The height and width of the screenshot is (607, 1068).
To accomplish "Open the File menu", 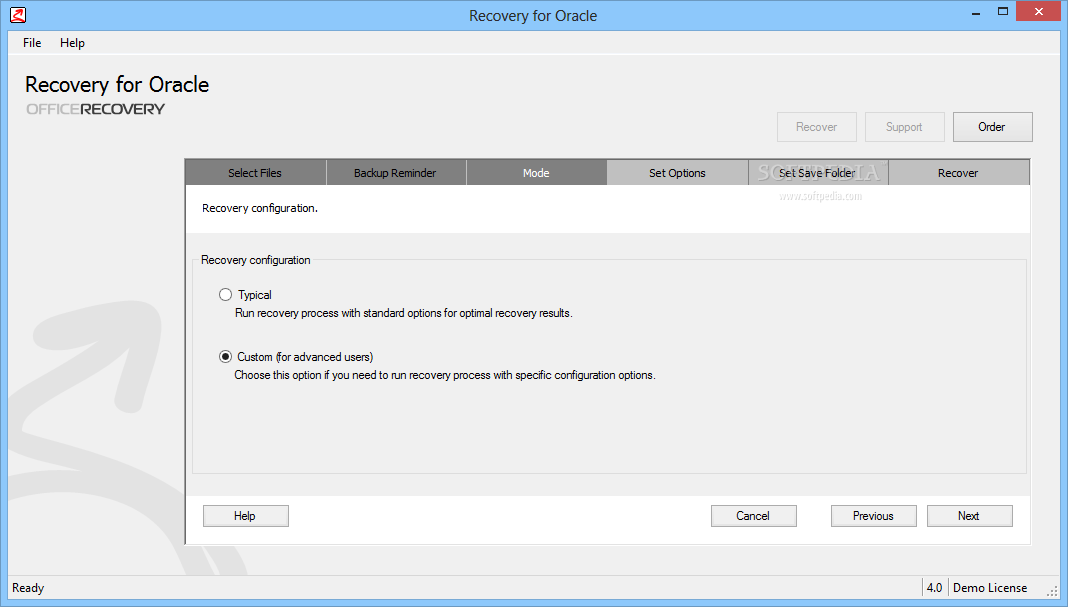I will pos(32,43).
